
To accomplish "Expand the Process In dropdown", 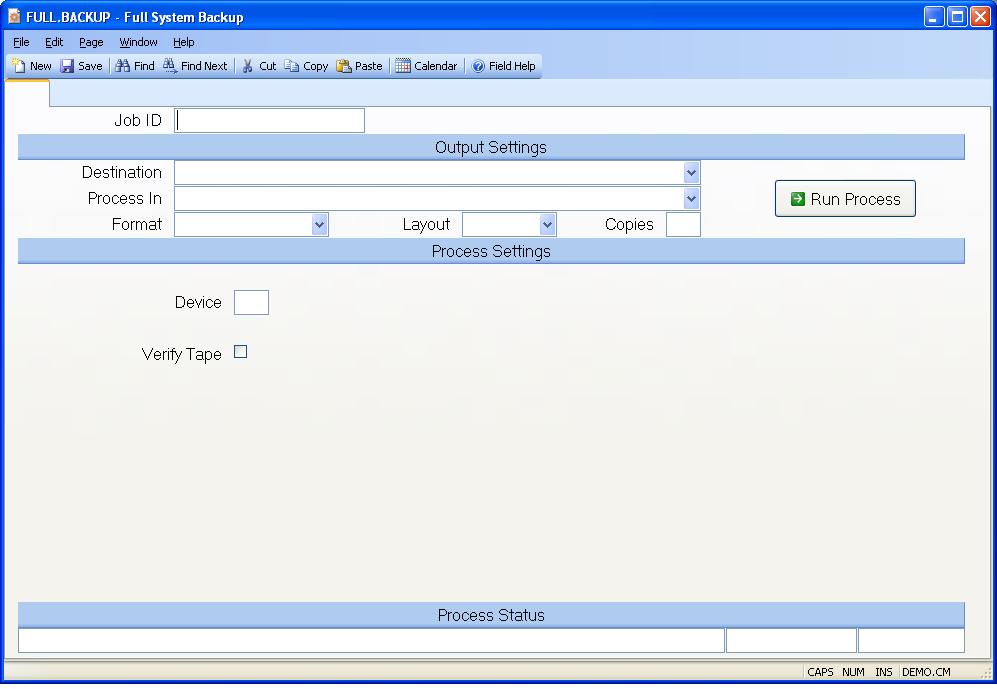I will point(691,199).
